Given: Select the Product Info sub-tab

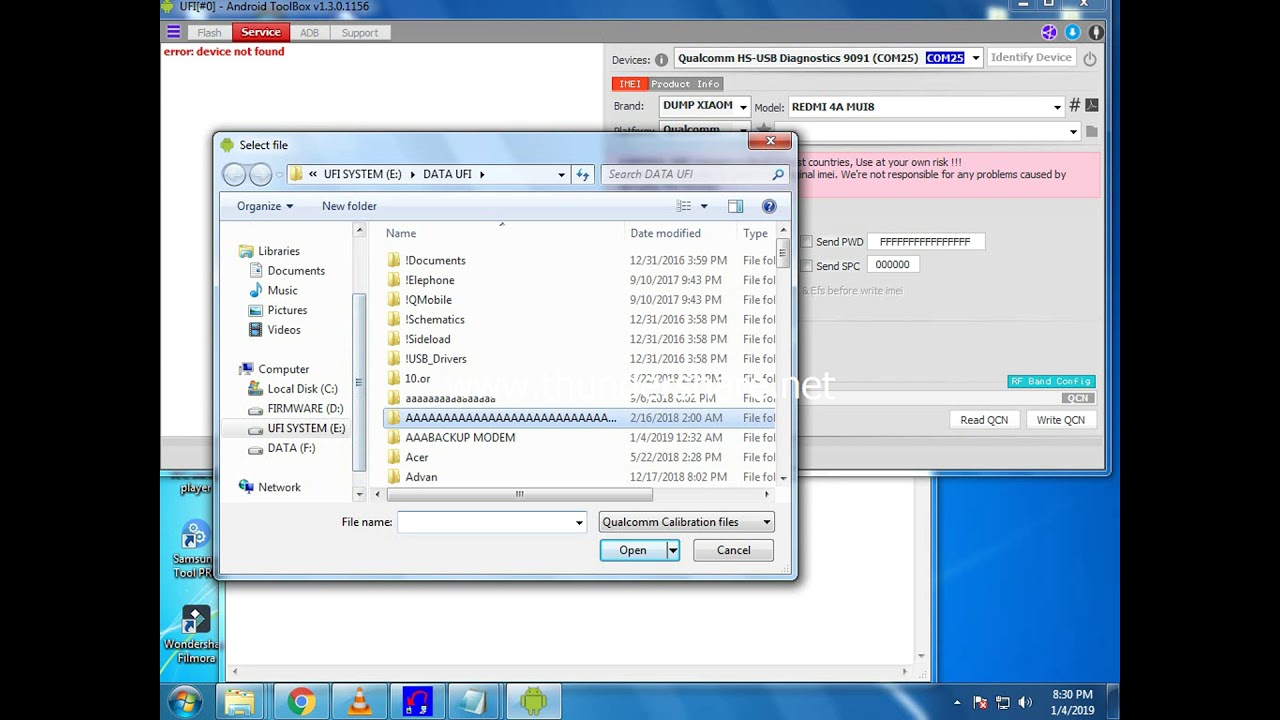Looking at the screenshot, I should point(685,84).
